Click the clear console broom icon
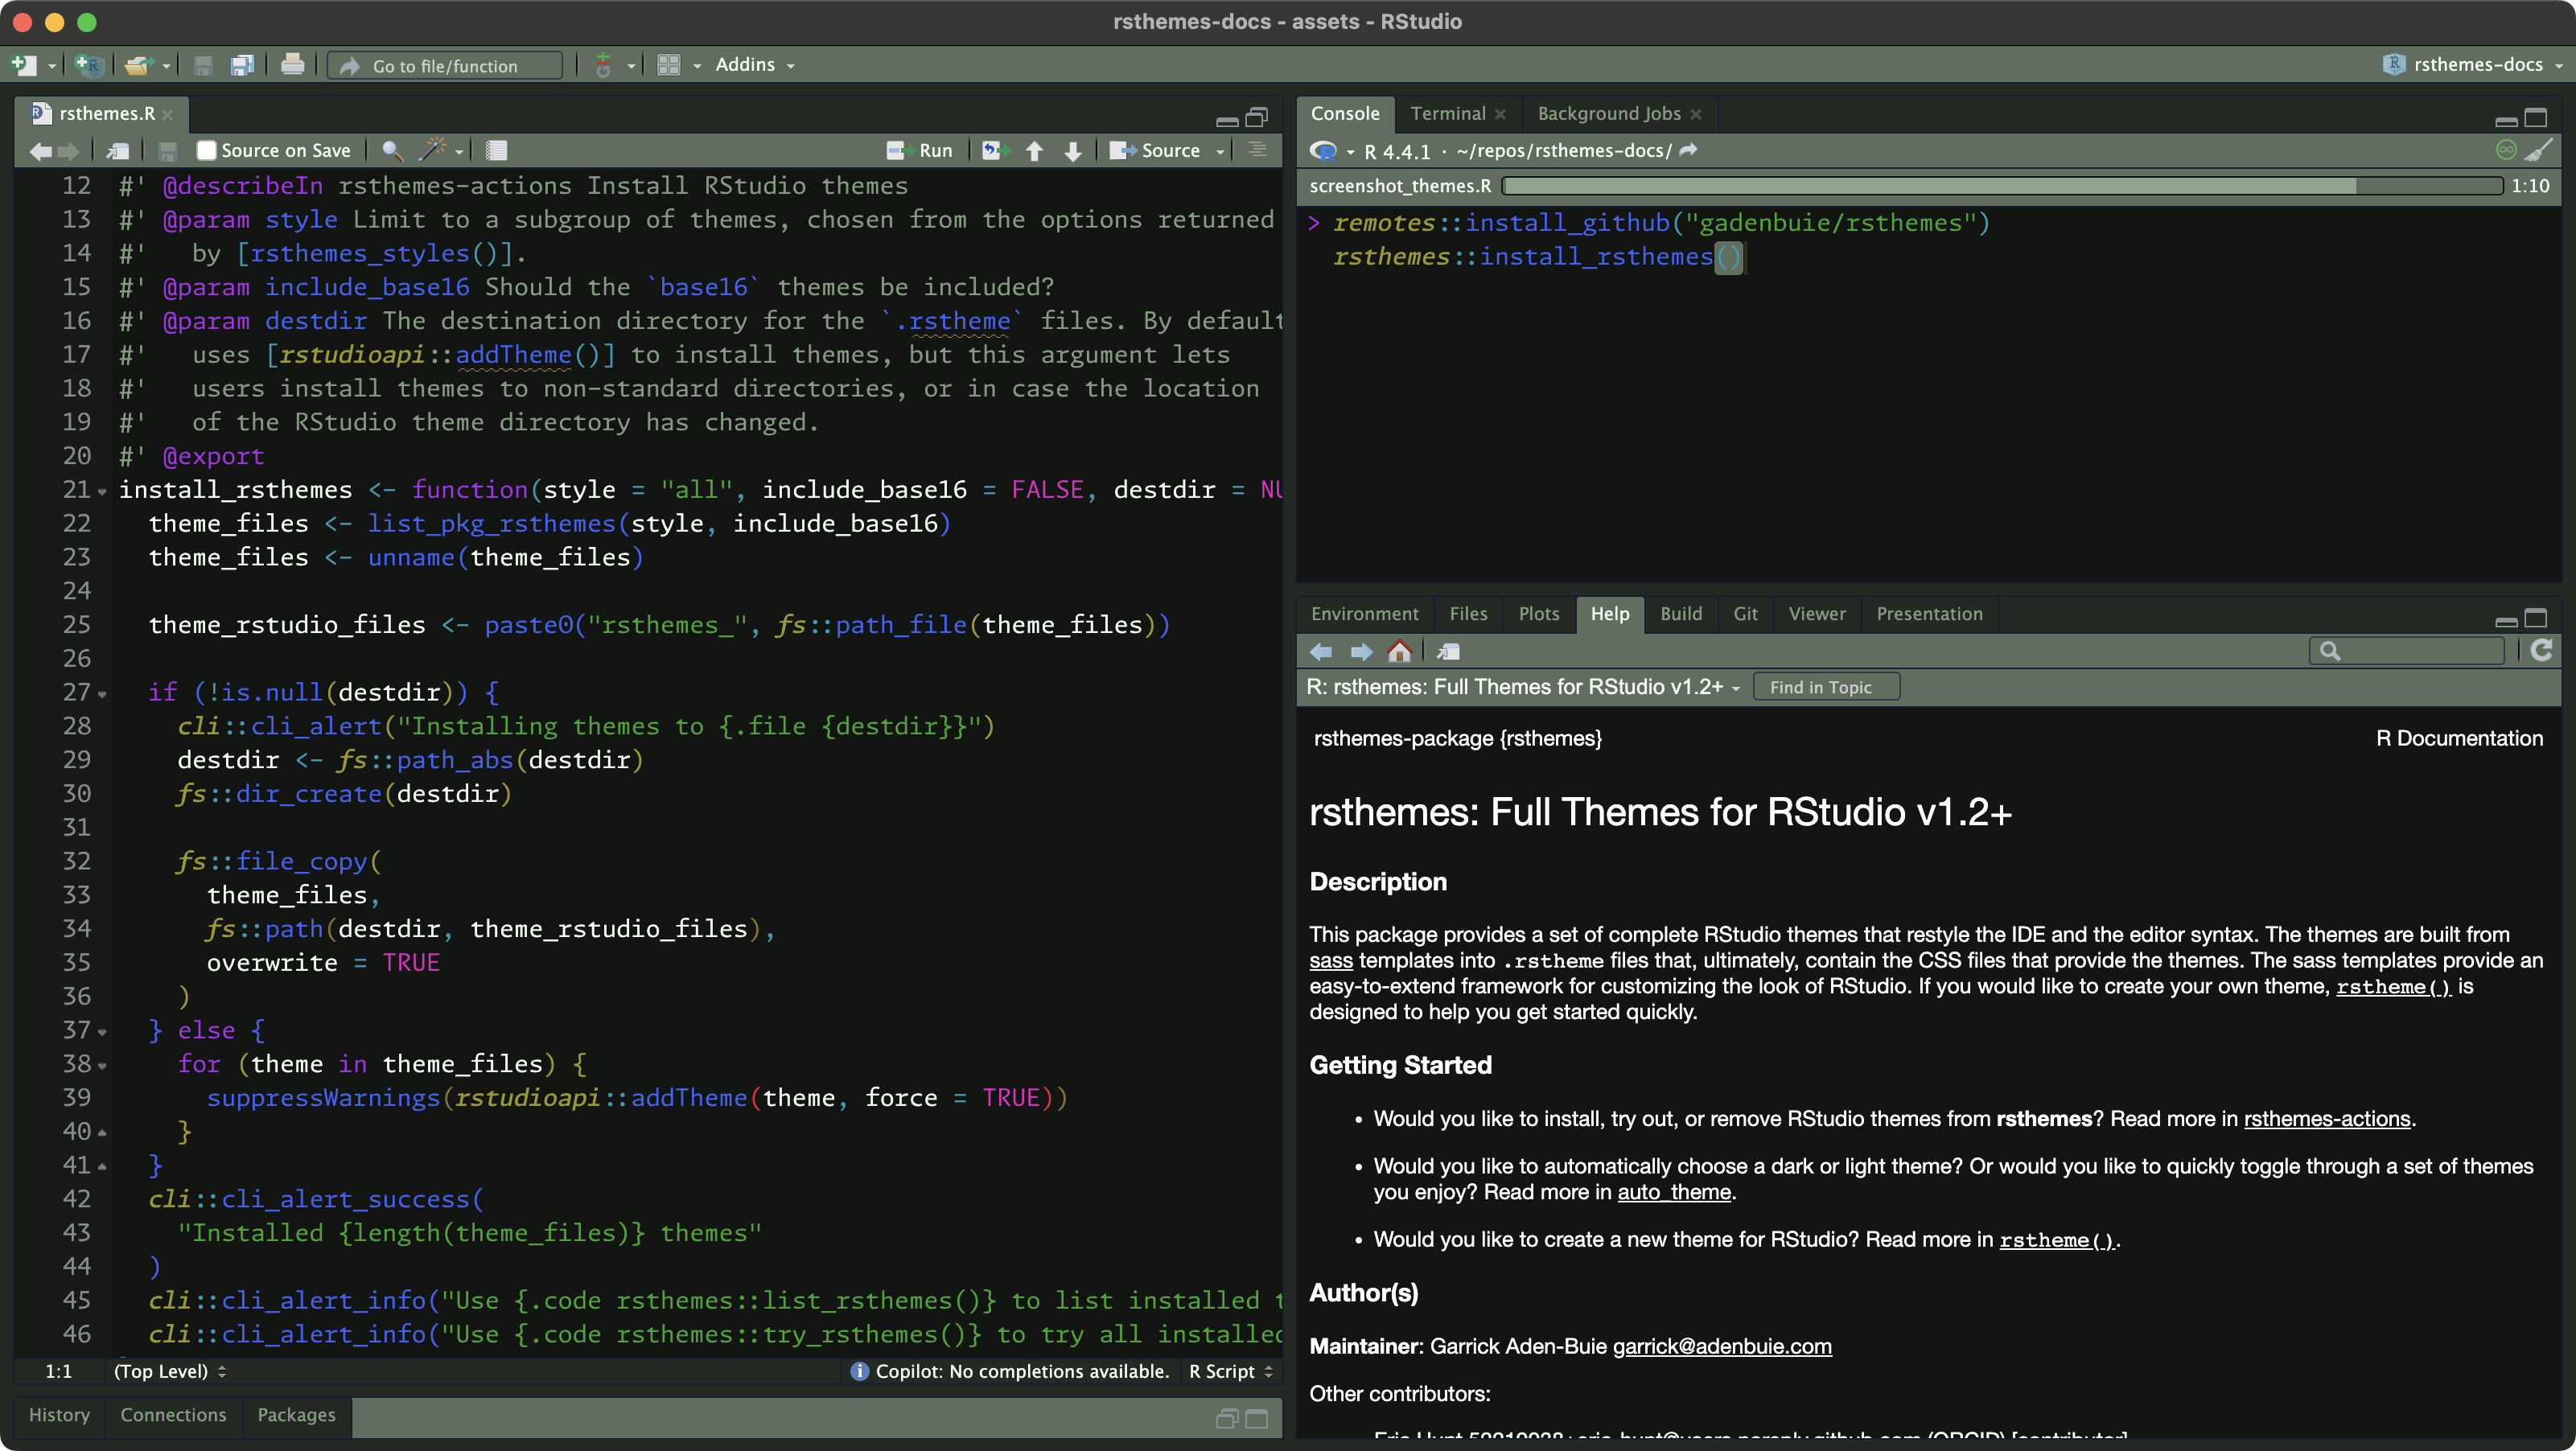Screen dimensions: 2576x1451 pos(2538,151)
